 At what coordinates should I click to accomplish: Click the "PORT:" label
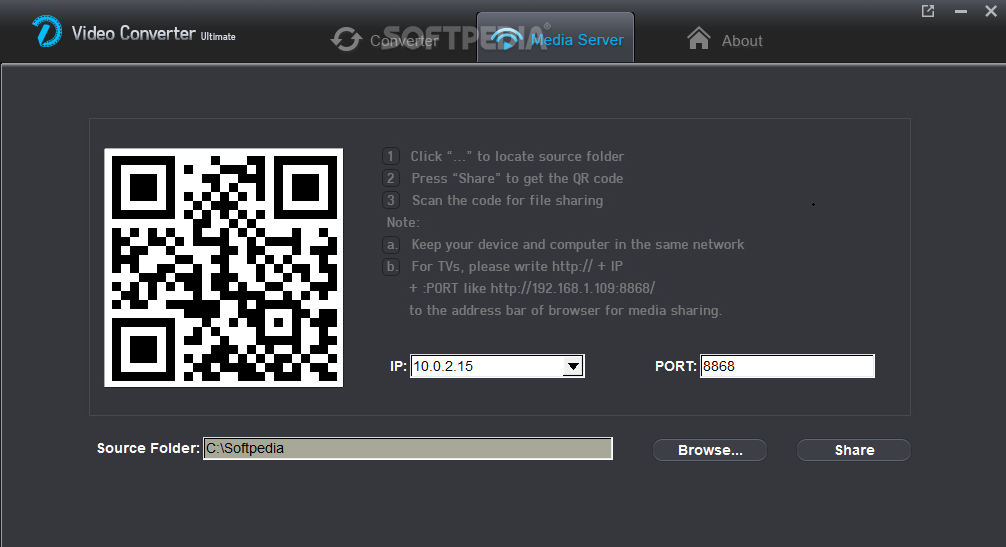pos(676,366)
